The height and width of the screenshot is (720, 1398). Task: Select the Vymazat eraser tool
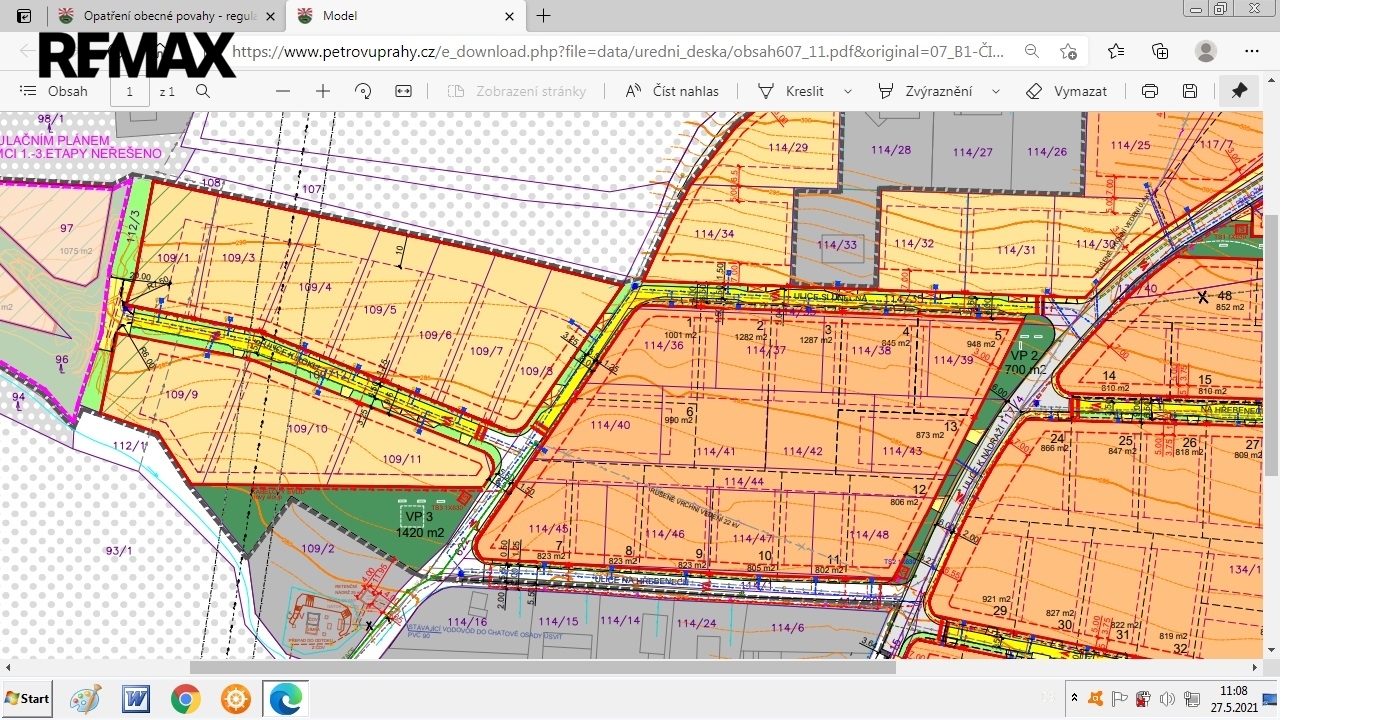[1066, 91]
